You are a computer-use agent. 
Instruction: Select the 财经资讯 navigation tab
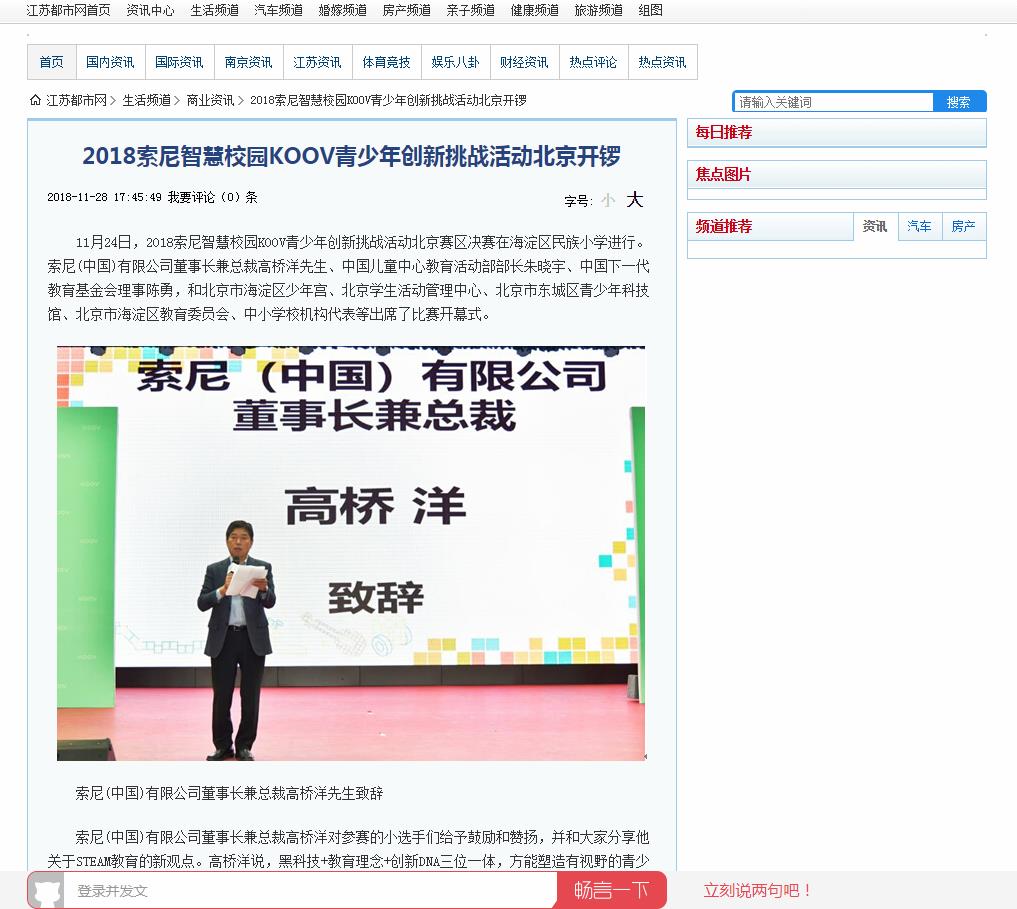point(525,62)
